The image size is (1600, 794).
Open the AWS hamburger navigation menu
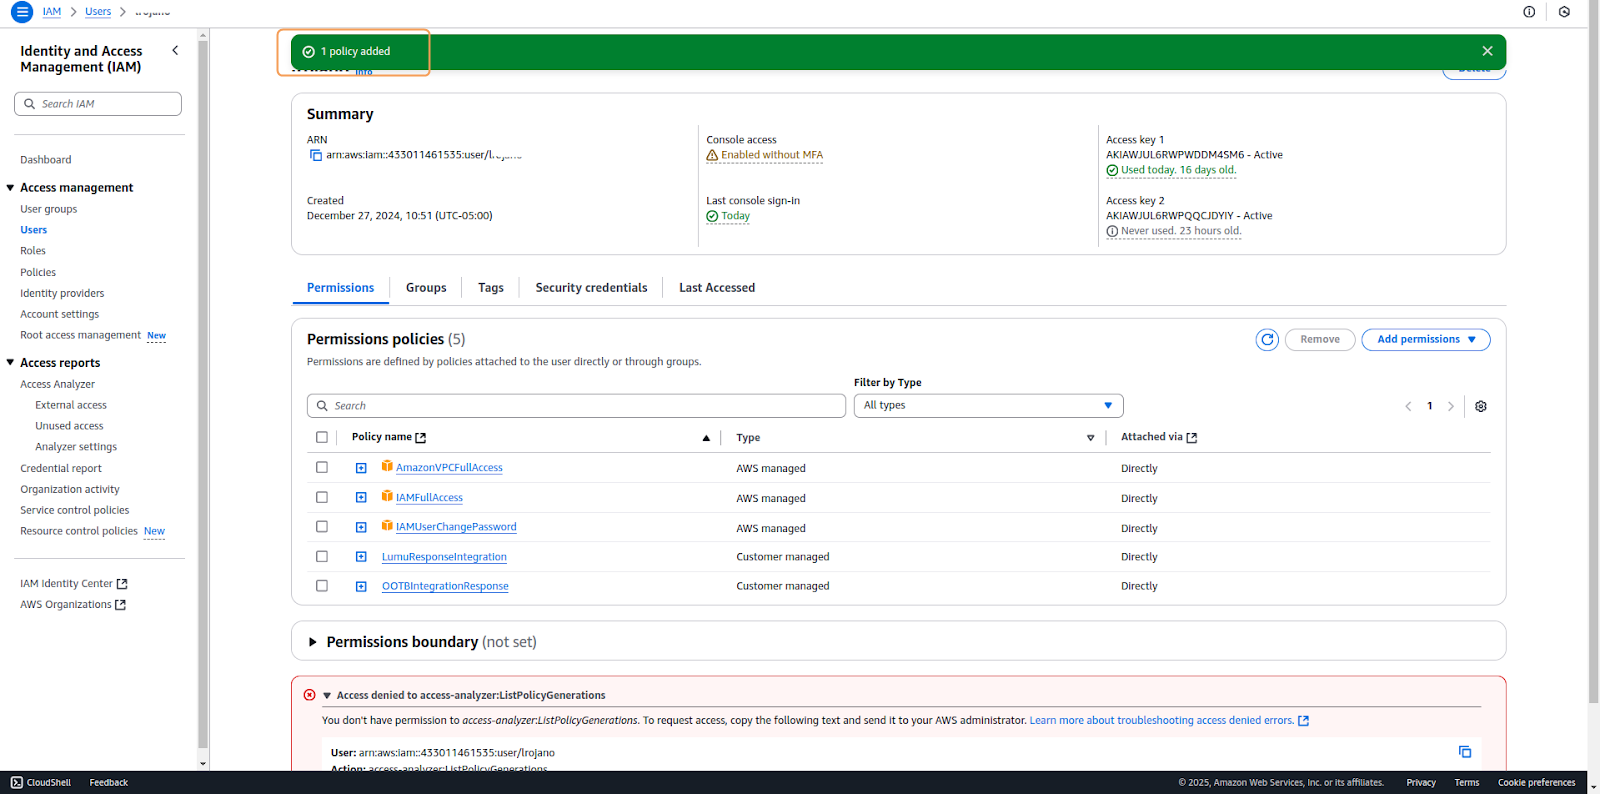click(21, 12)
